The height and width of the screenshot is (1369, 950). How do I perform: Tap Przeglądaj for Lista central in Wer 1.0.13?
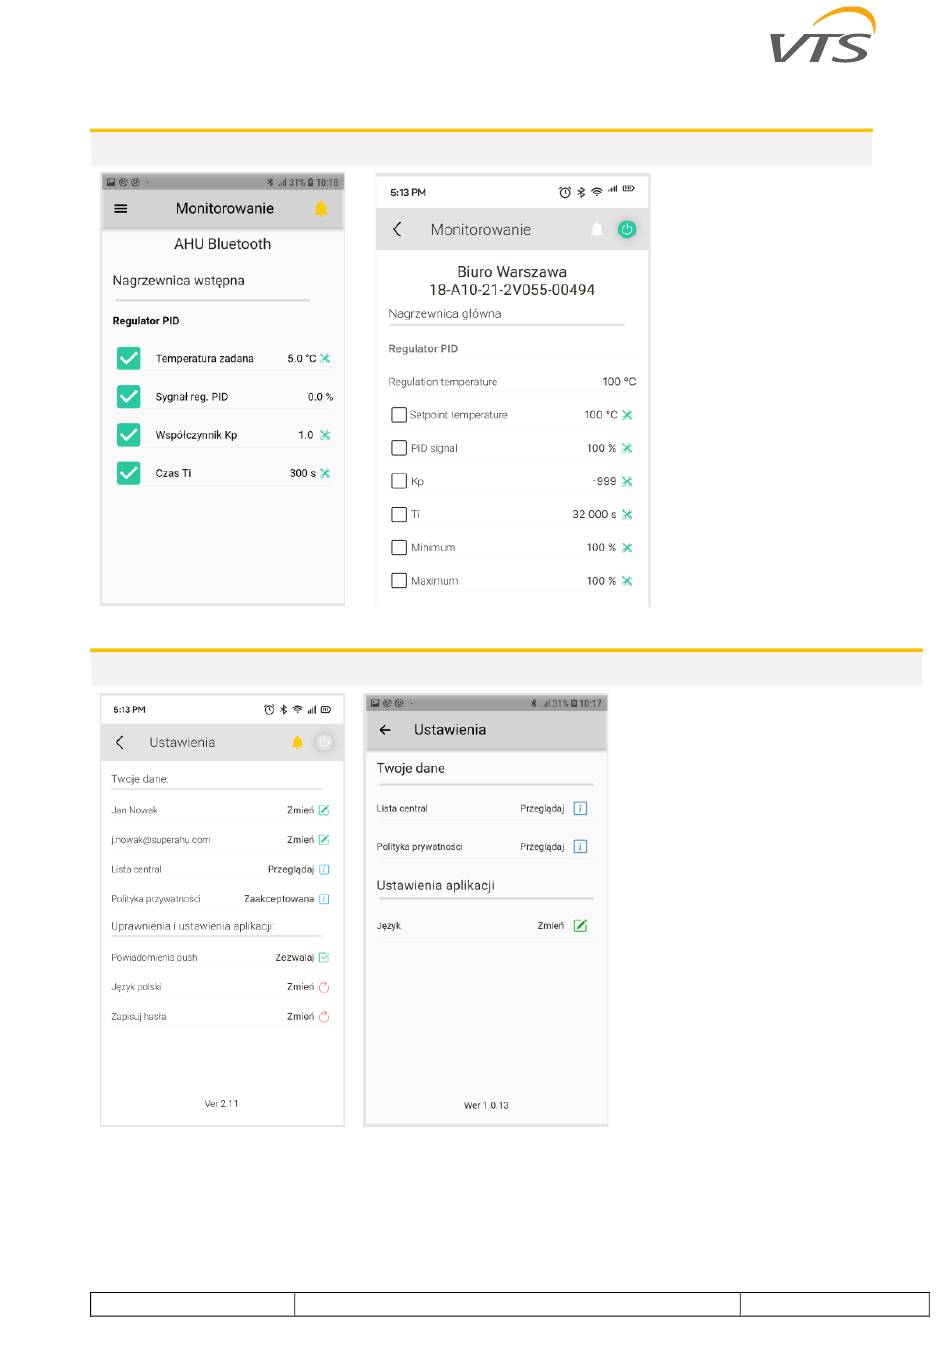pyautogui.click(x=542, y=809)
